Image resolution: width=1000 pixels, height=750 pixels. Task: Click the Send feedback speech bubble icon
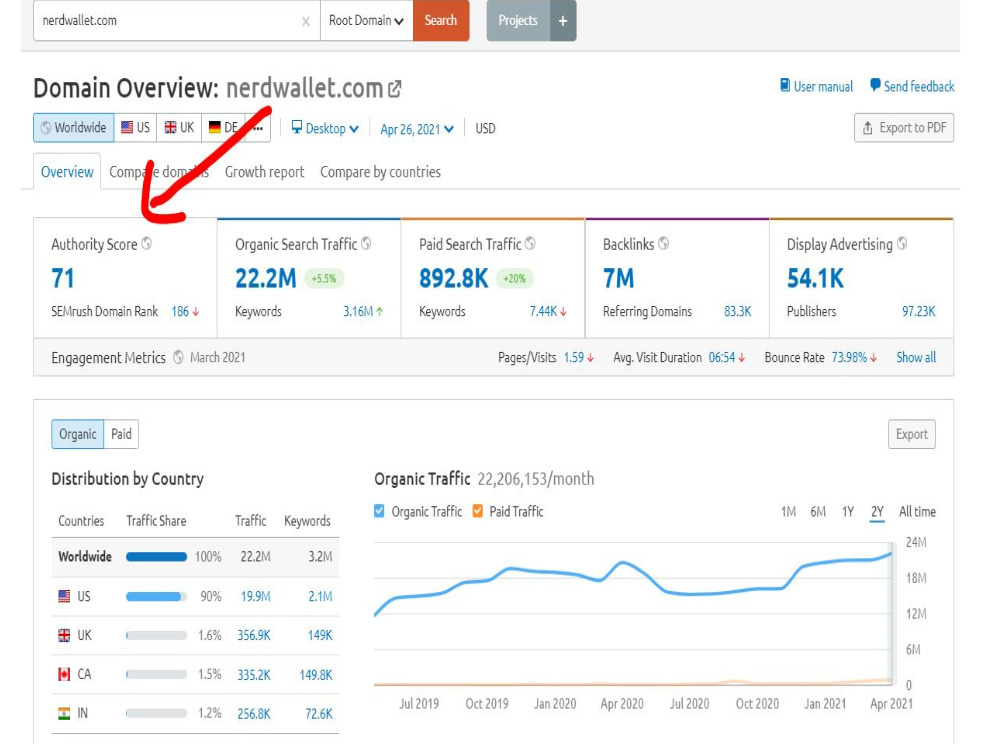pos(875,85)
